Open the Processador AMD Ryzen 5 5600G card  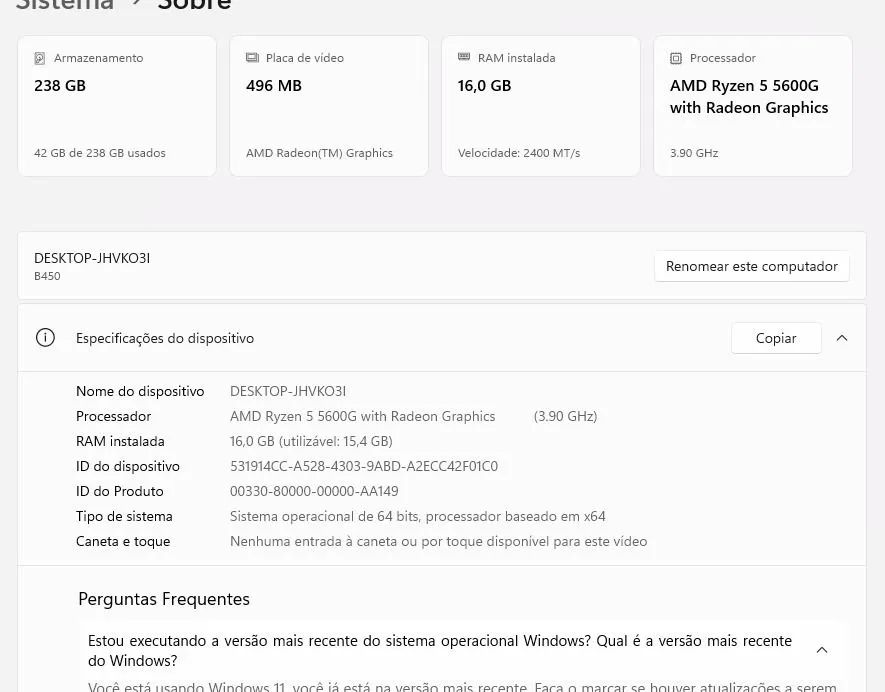pos(753,106)
